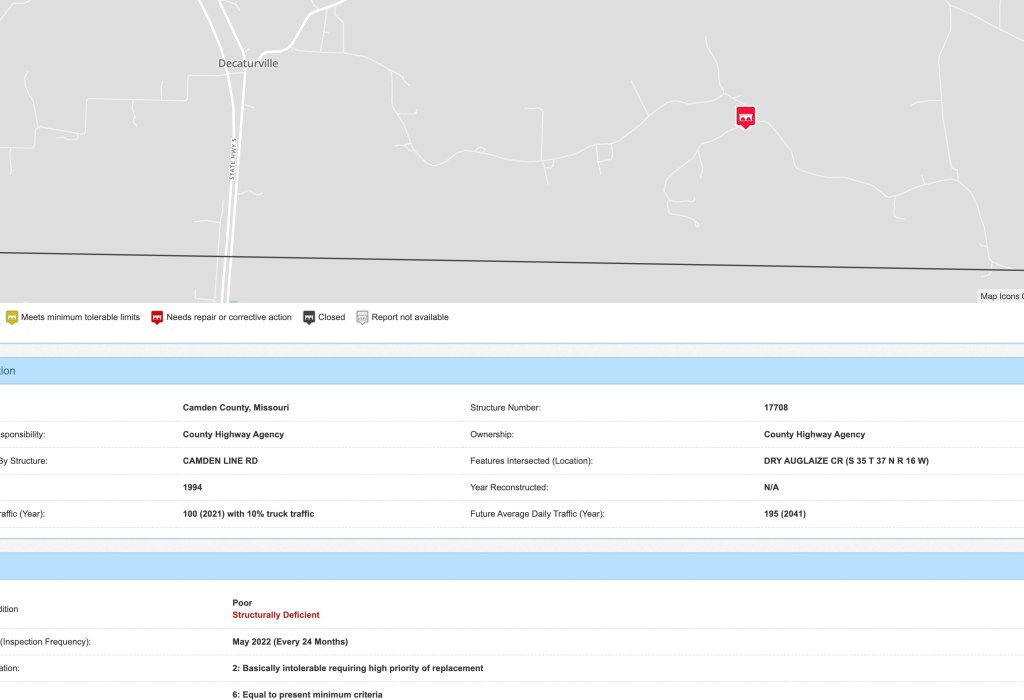Click the 'Needs repair or corrective action' legend text

click(x=229, y=317)
